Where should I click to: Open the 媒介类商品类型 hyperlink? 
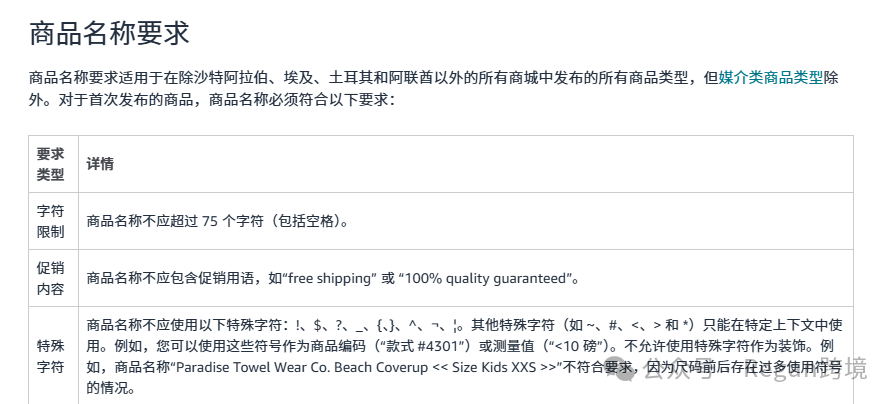click(x=770, y=78)
